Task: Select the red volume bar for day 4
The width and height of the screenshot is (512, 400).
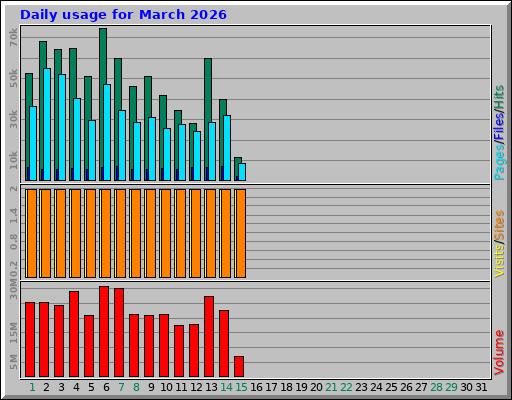Action: coord(74,334)
